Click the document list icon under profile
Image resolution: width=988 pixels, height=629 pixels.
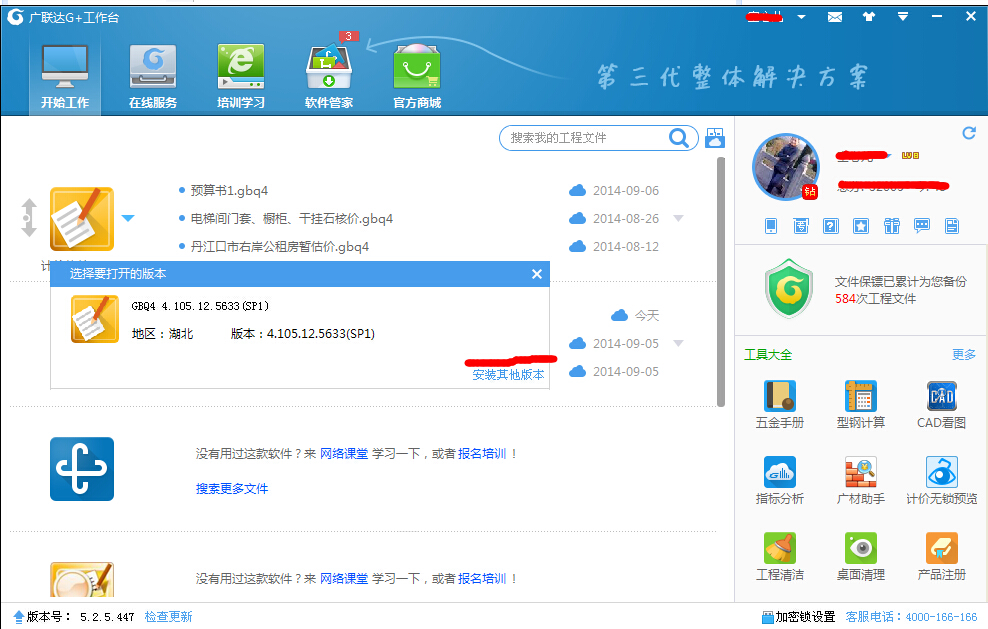[x=952, y=226]
